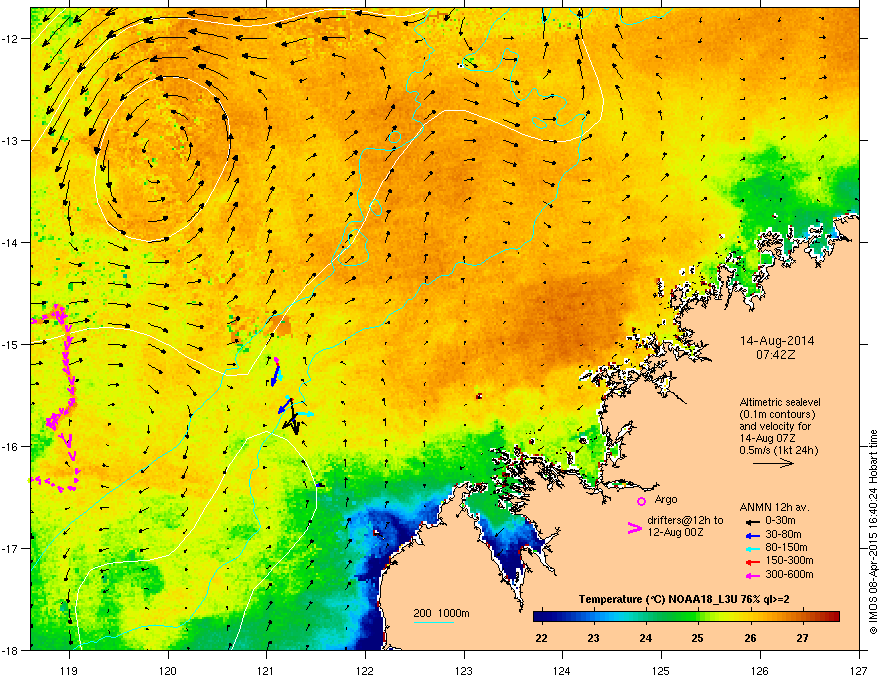Image resolution: width=880 pixels, height=680 pixels.
Task: Click the latitude axis label "-13"
Action: tap(10, 140)
